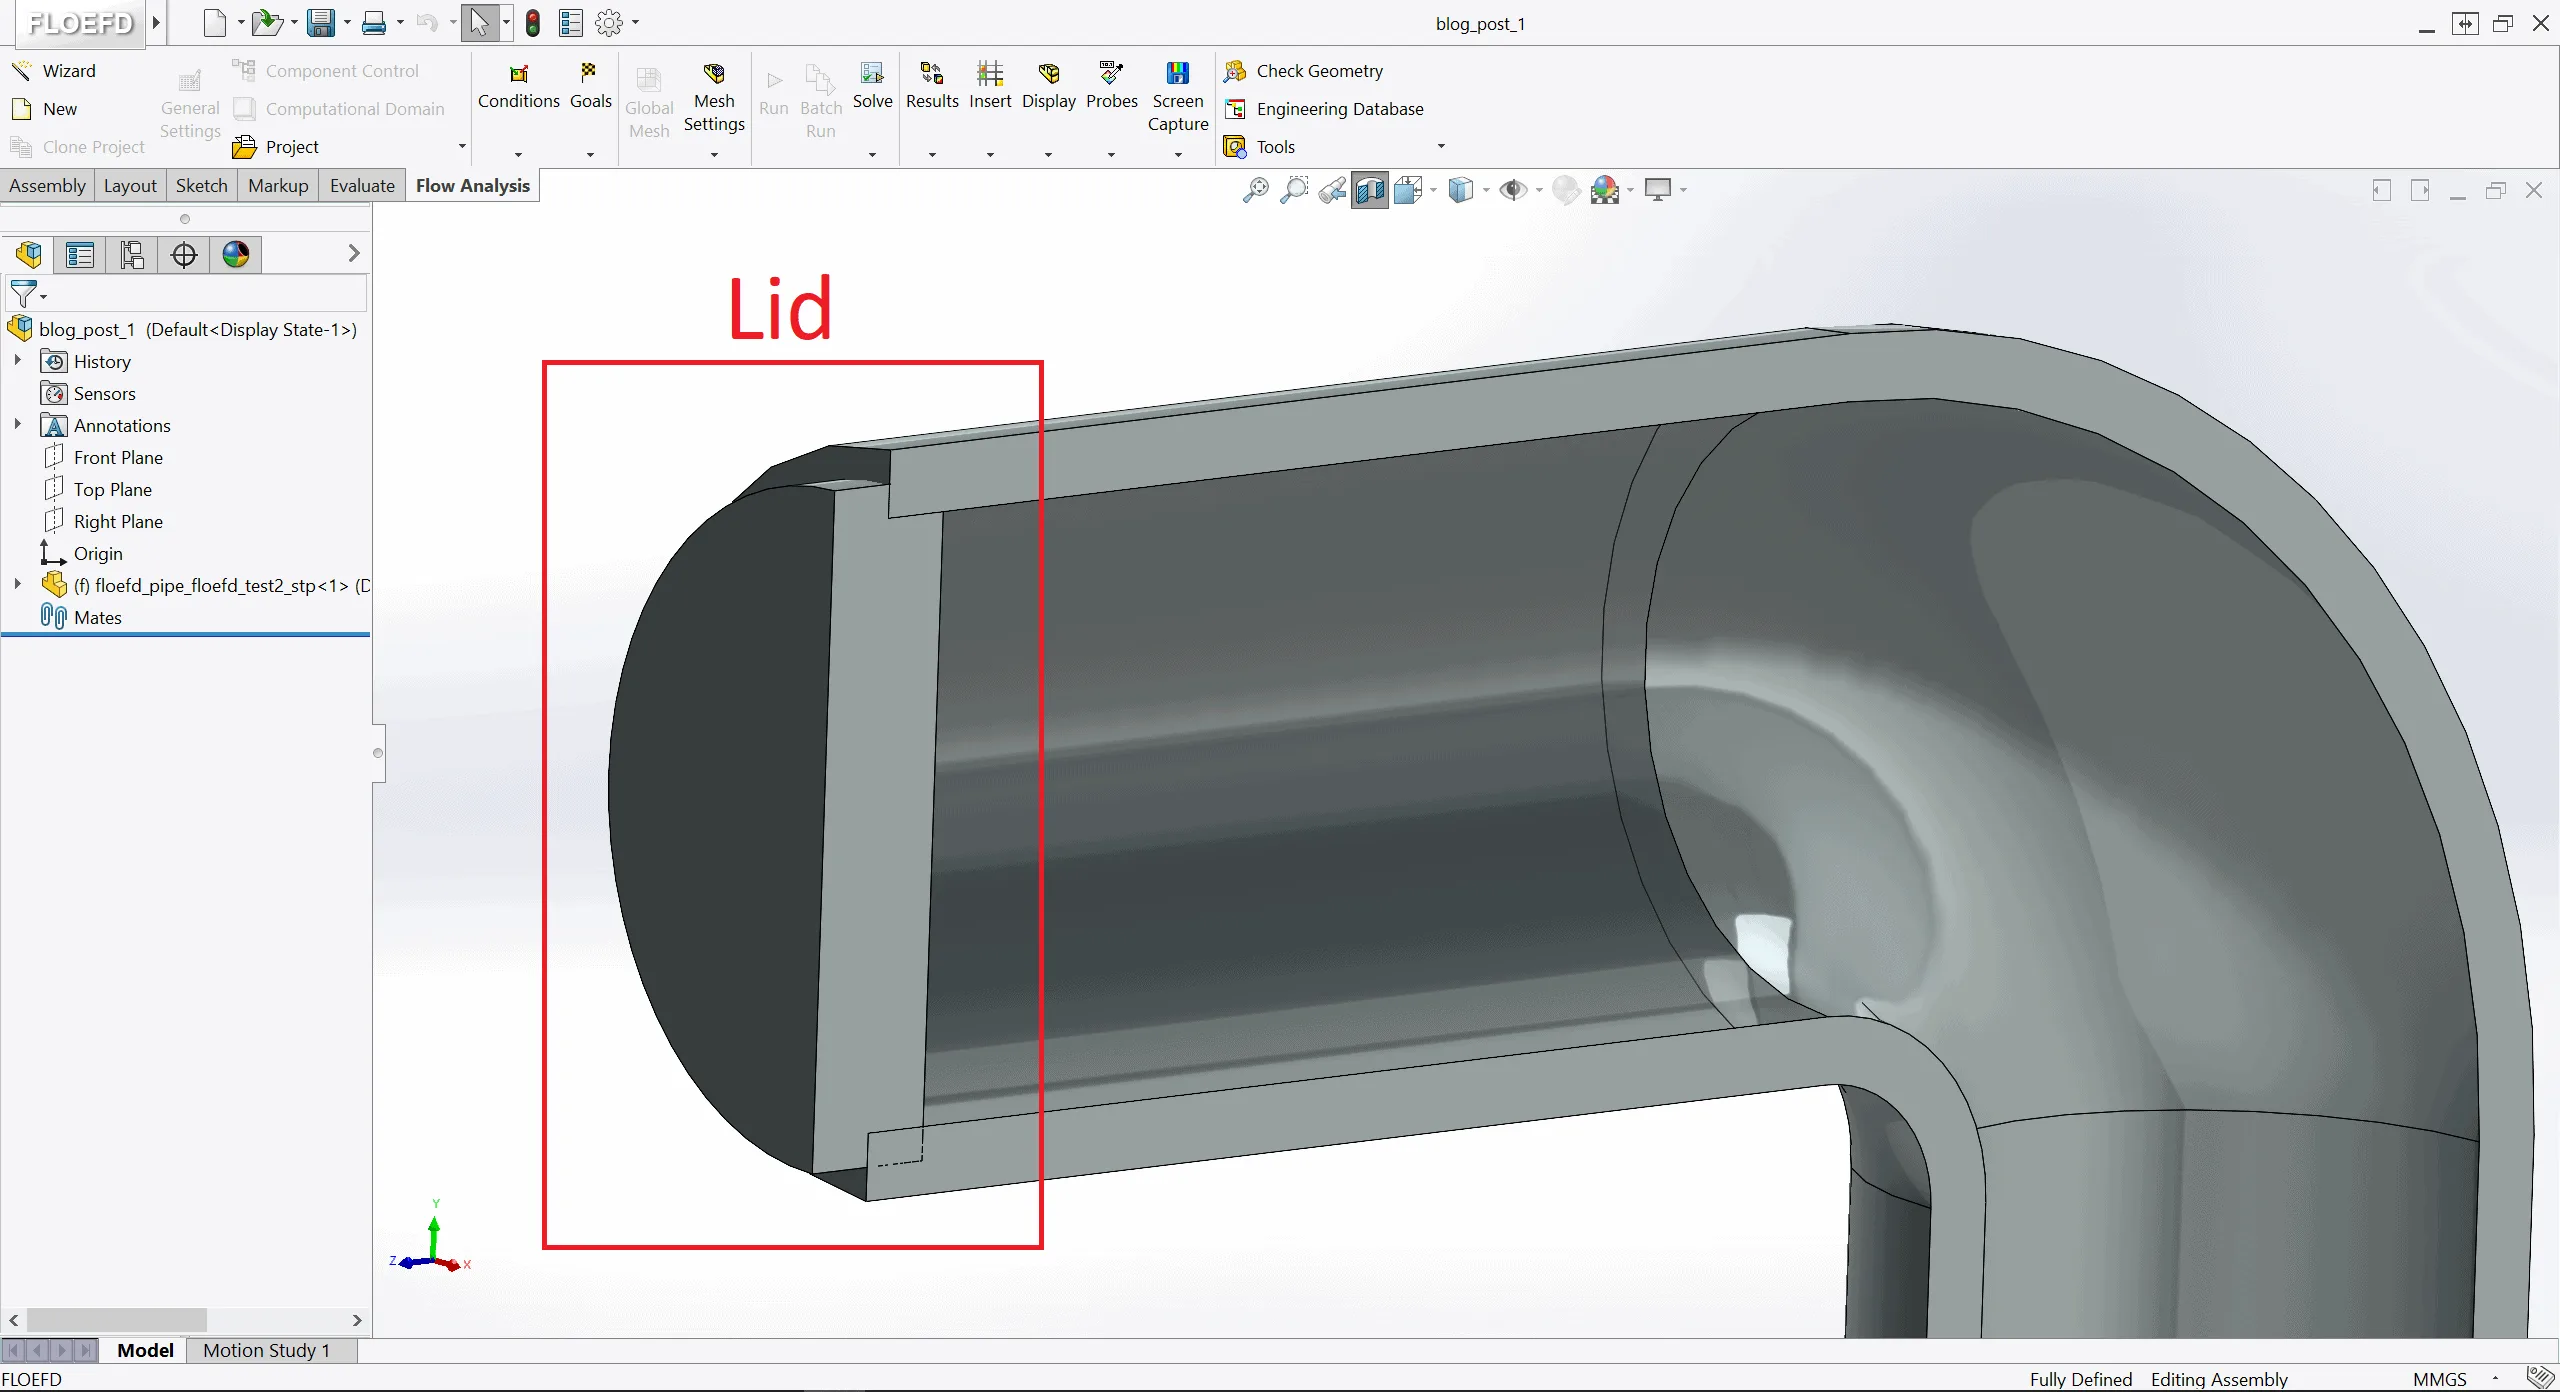Click the Rebuild traffic light icon

(x=533, y=23)
